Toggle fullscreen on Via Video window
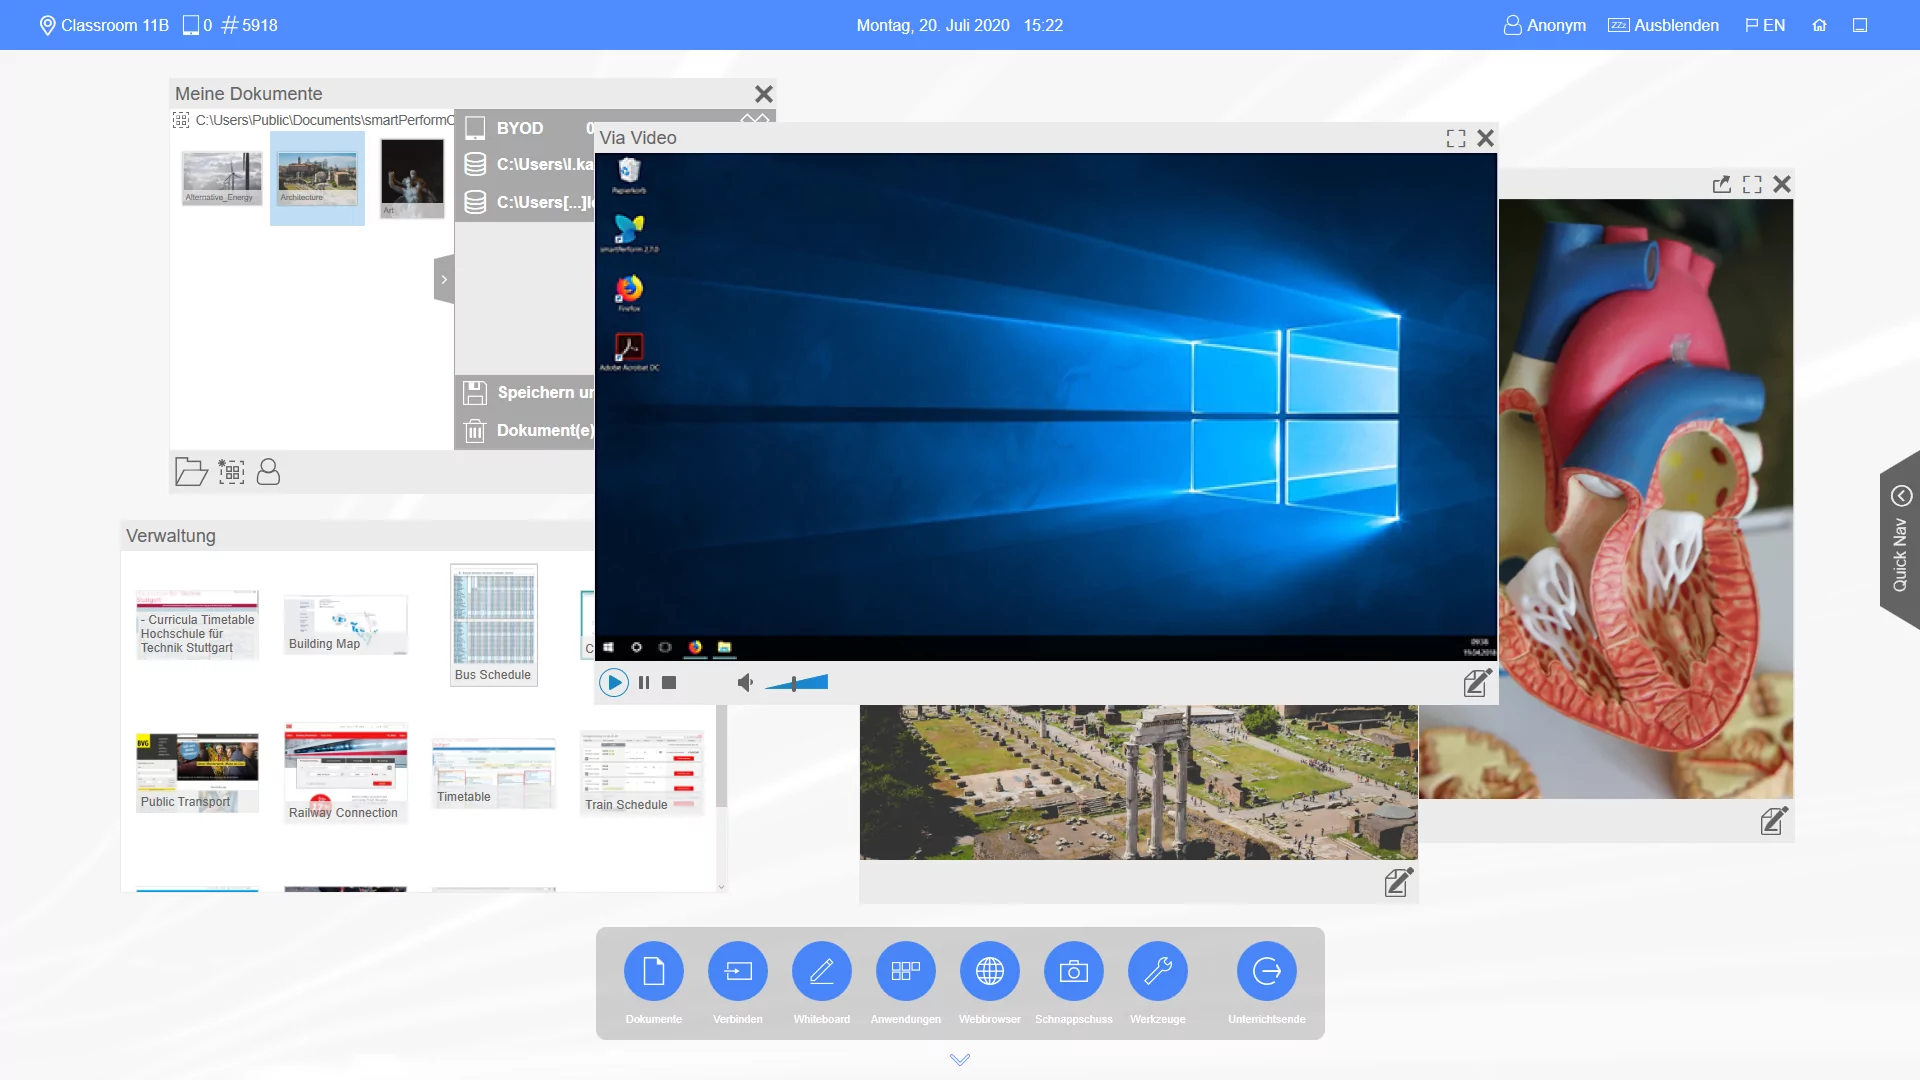Viewport: 1920px width, 1080px height. 1456,139
